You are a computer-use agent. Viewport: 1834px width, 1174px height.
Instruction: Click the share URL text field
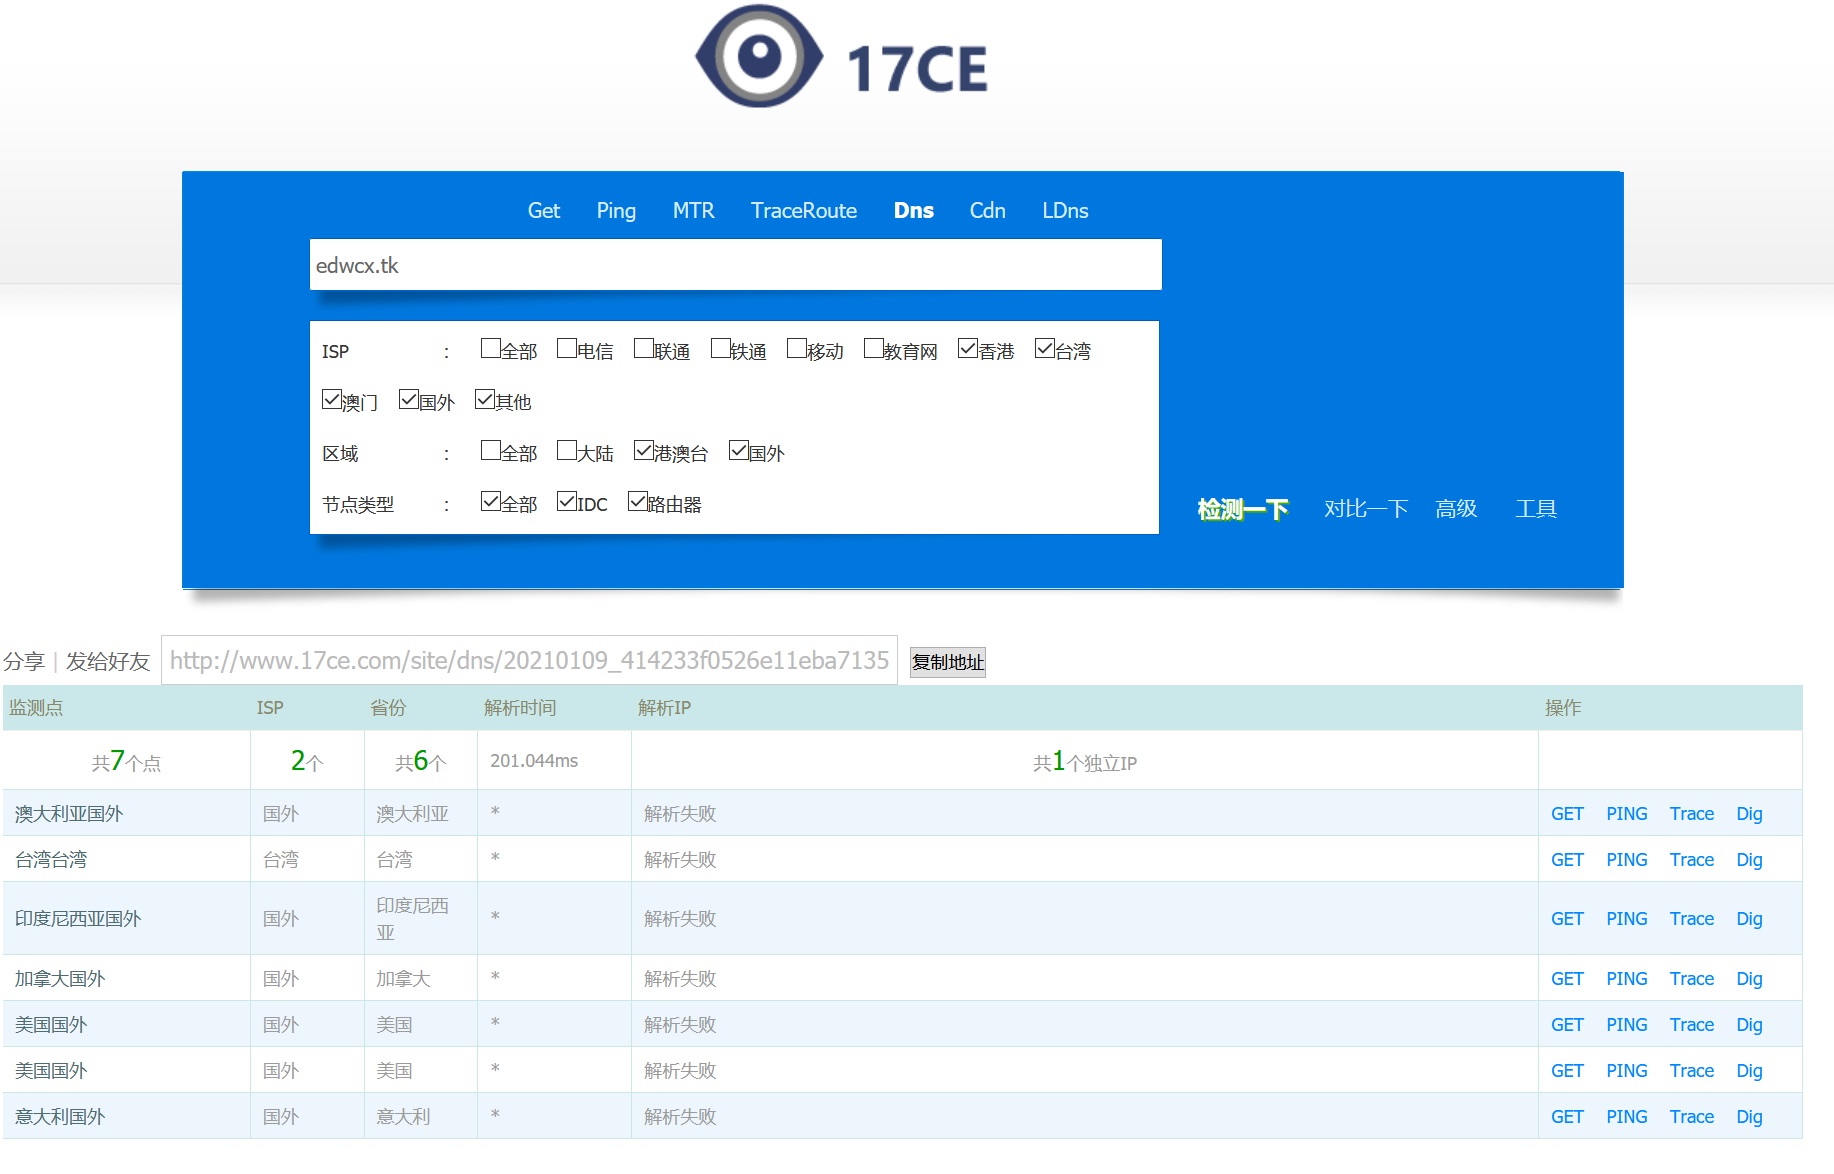click(x=529, y=661)
